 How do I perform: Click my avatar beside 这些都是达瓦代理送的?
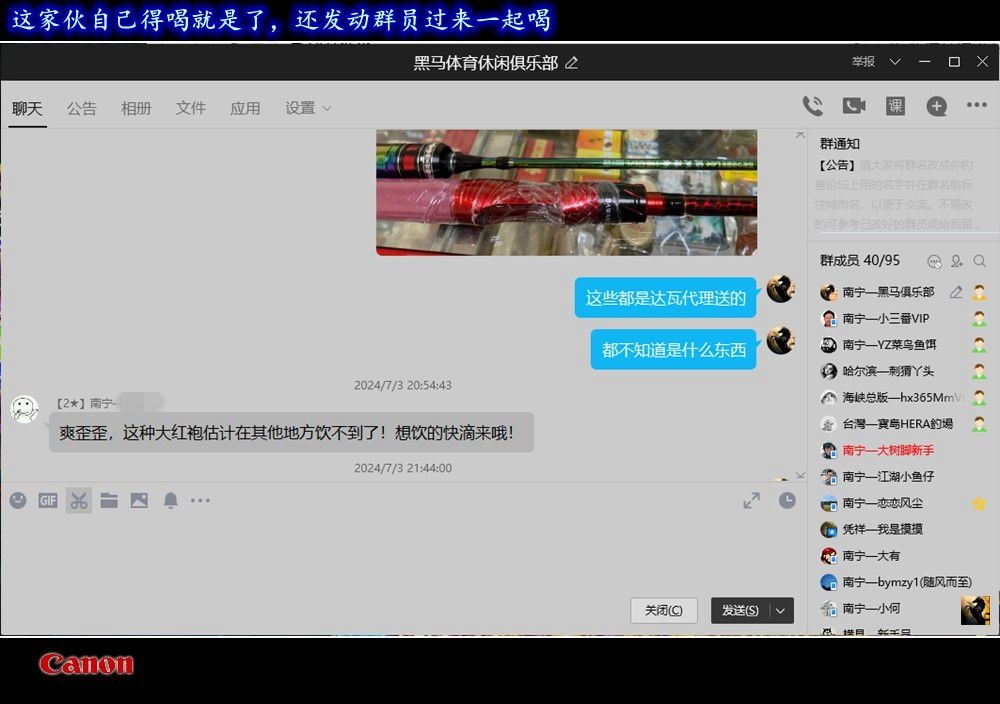(780, 289)
